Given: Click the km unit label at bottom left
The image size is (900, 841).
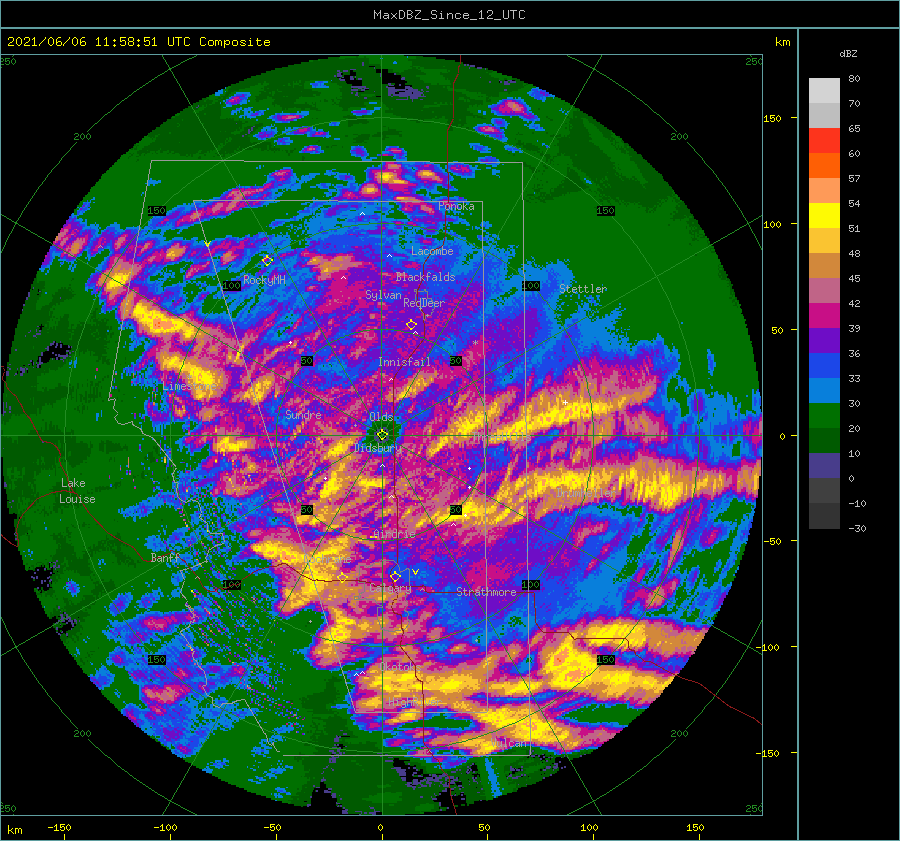Looking at the screenshot, I should click(x=14, y=830).
